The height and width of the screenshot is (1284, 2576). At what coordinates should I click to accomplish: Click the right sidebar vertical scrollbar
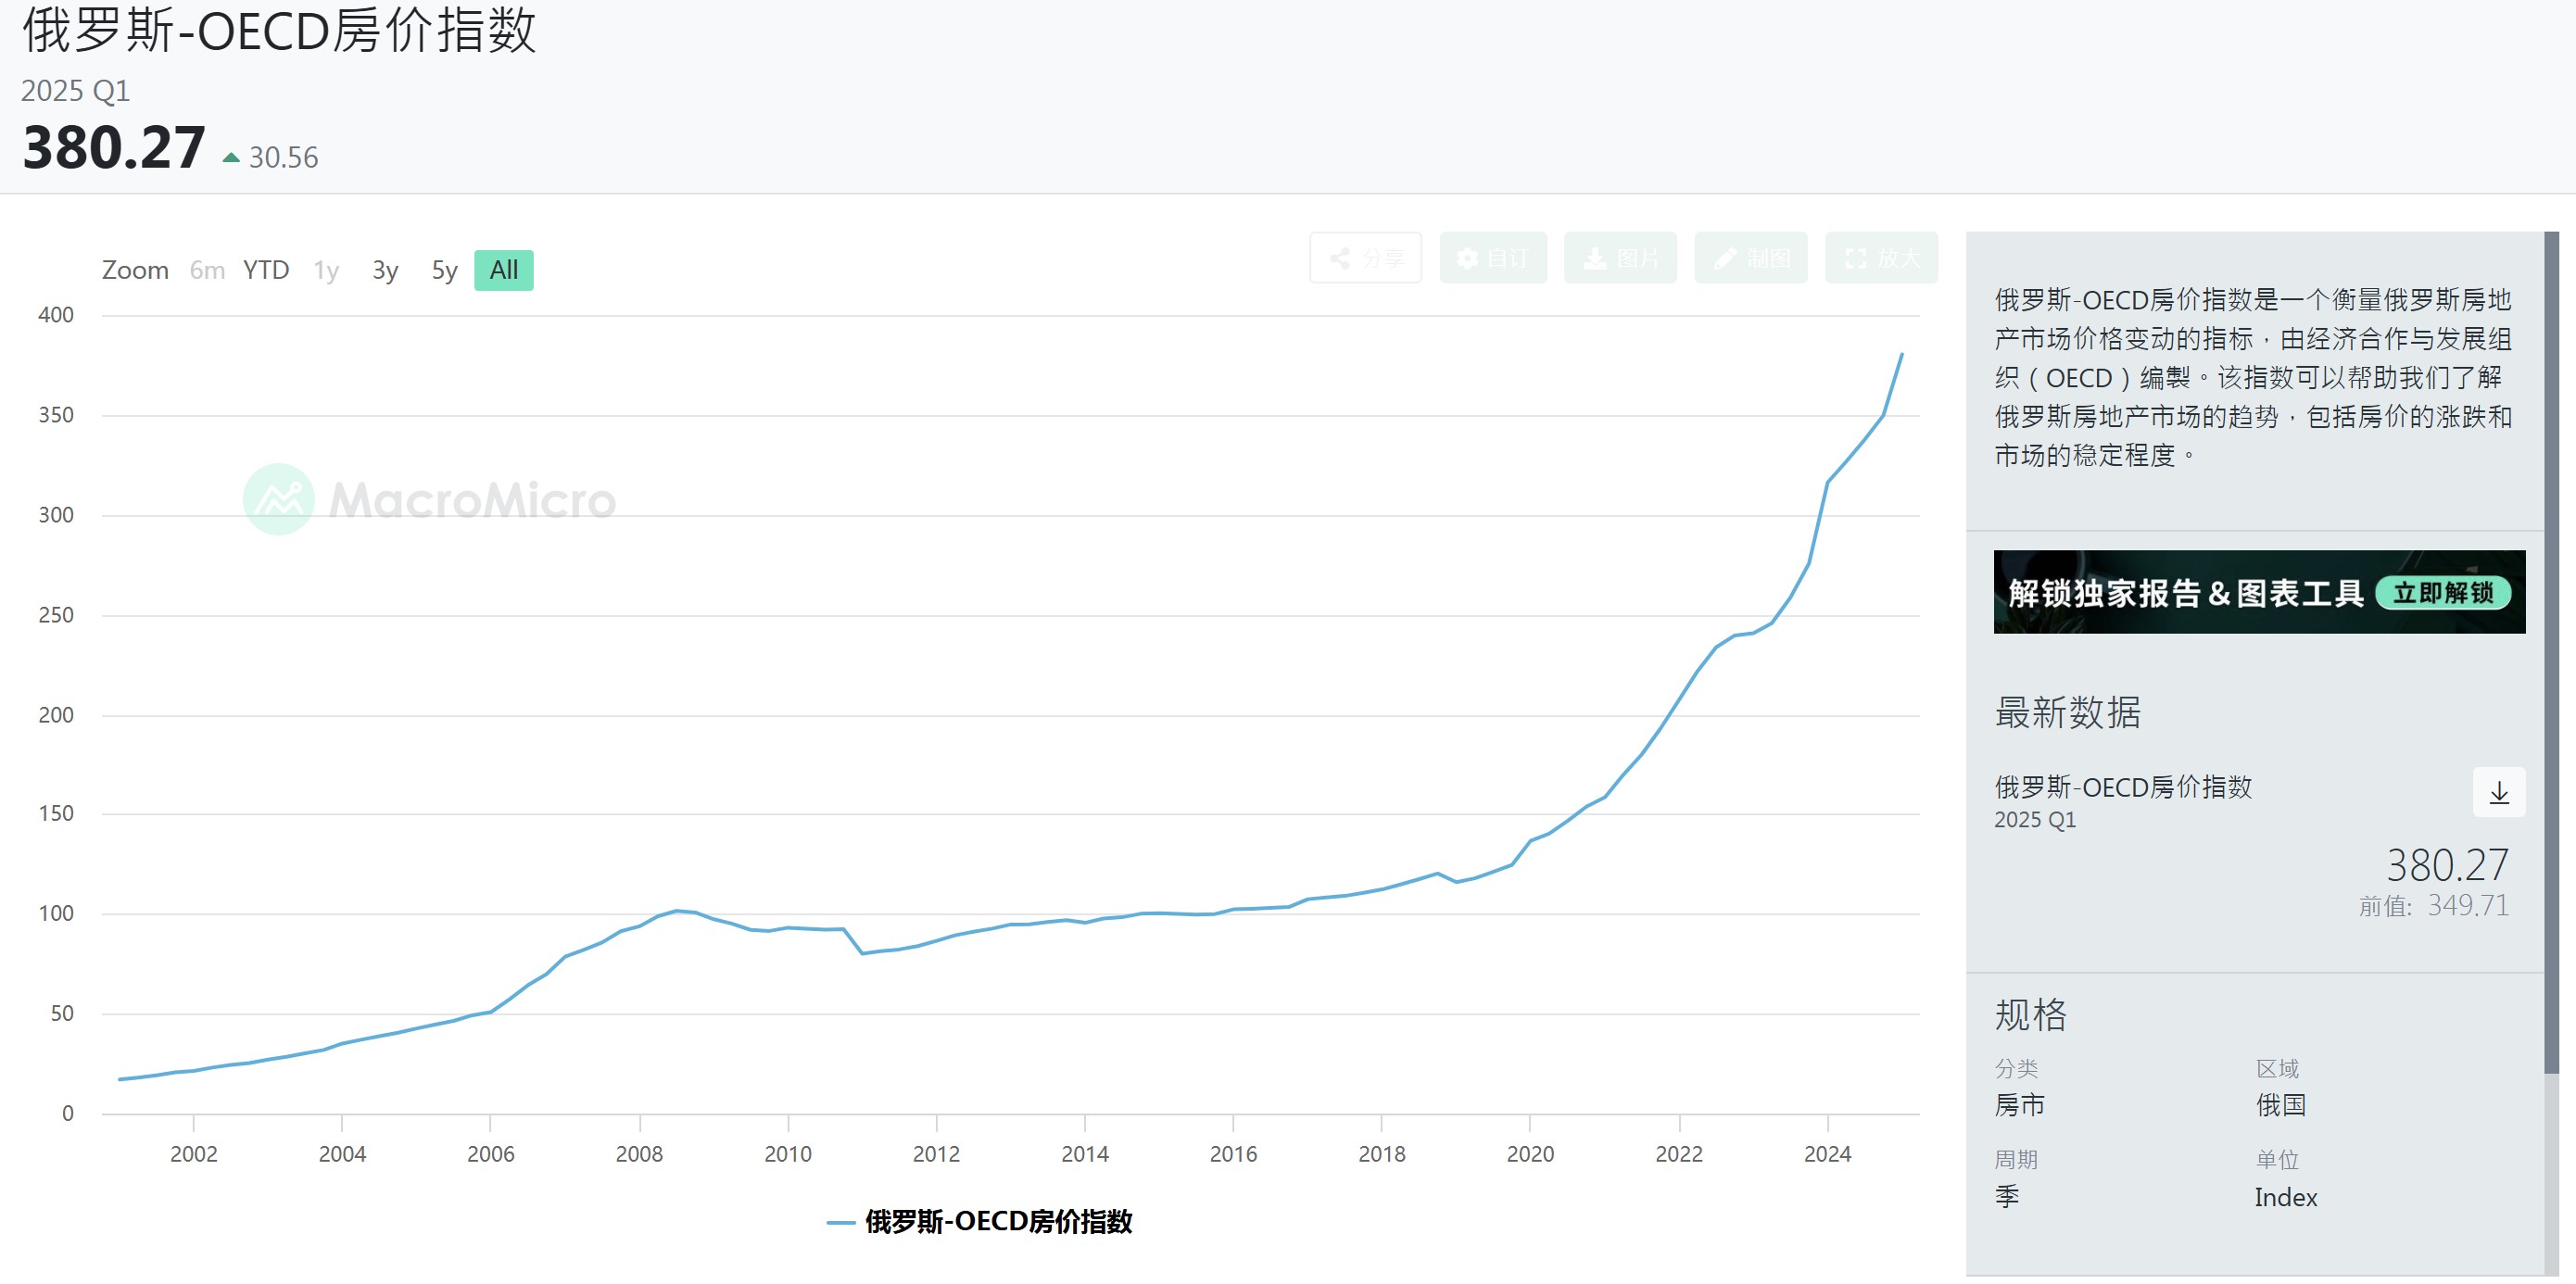2551,650
